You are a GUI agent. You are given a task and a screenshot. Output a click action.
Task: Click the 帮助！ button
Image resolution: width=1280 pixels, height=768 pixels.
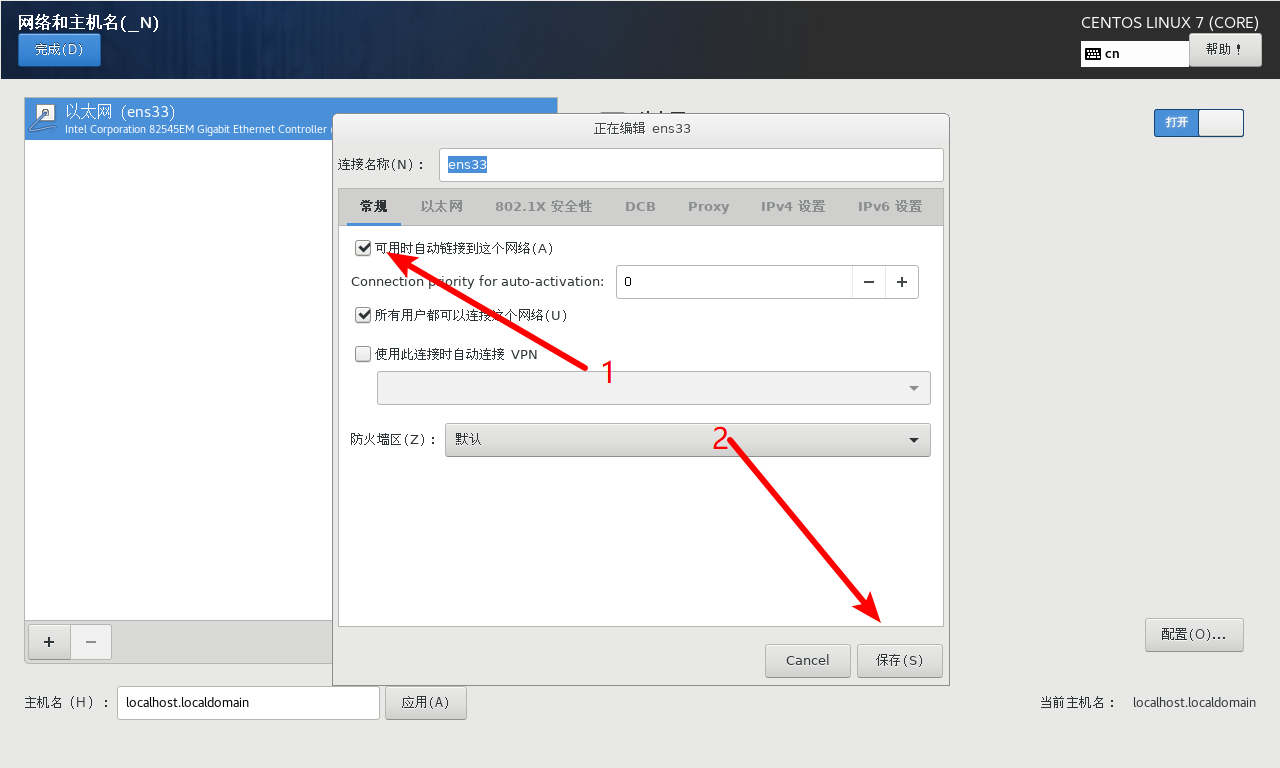(1225, 50)
